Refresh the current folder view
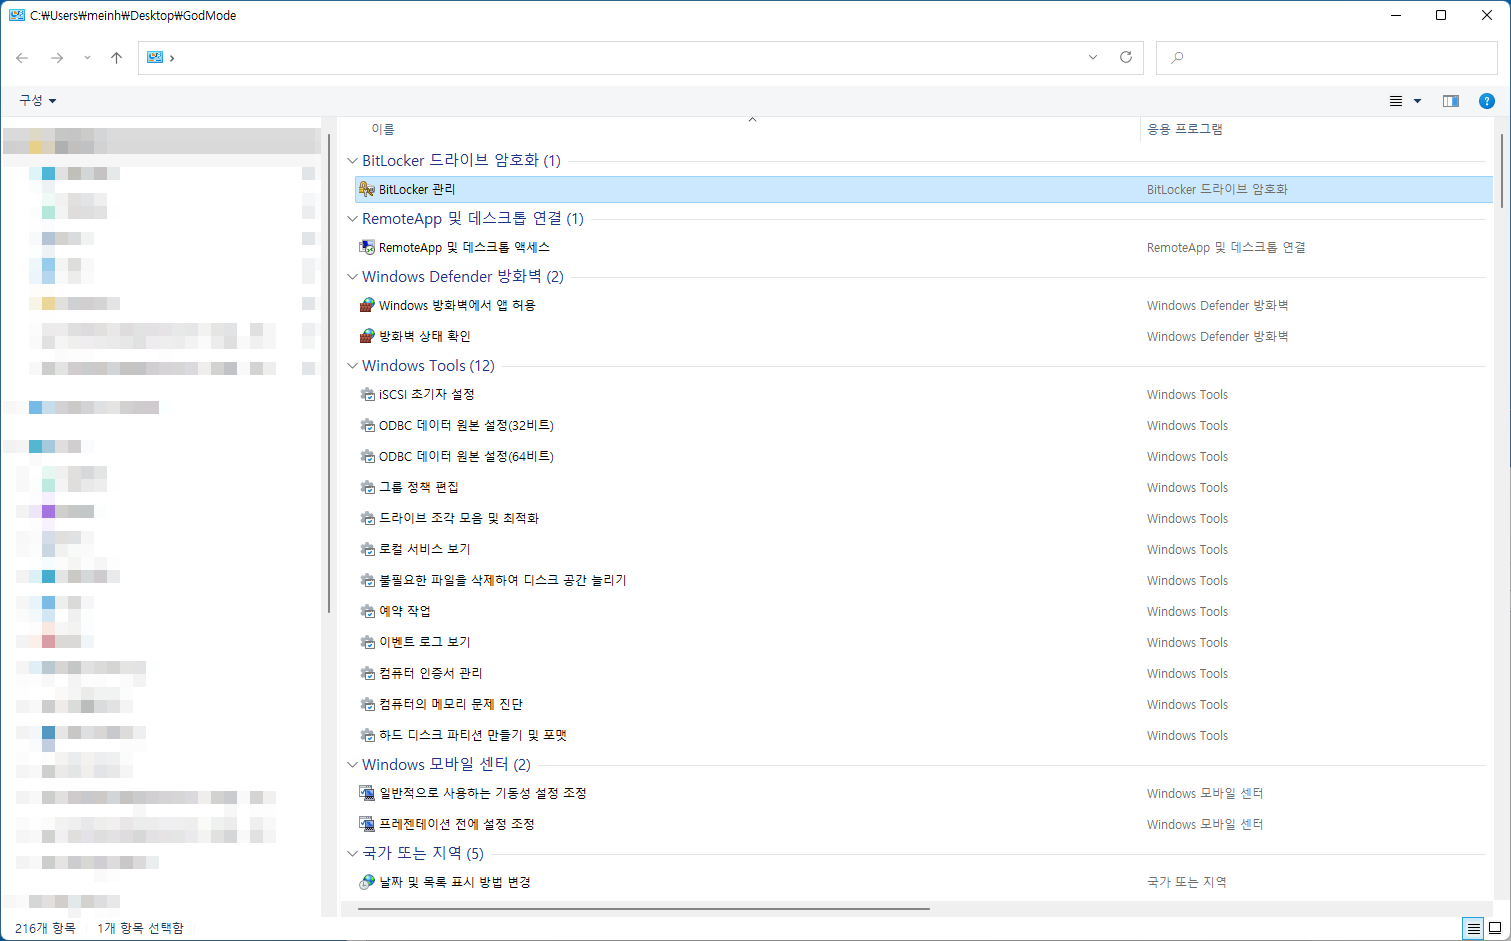This screenshot has height=941, width=1511. [1126, 57]
